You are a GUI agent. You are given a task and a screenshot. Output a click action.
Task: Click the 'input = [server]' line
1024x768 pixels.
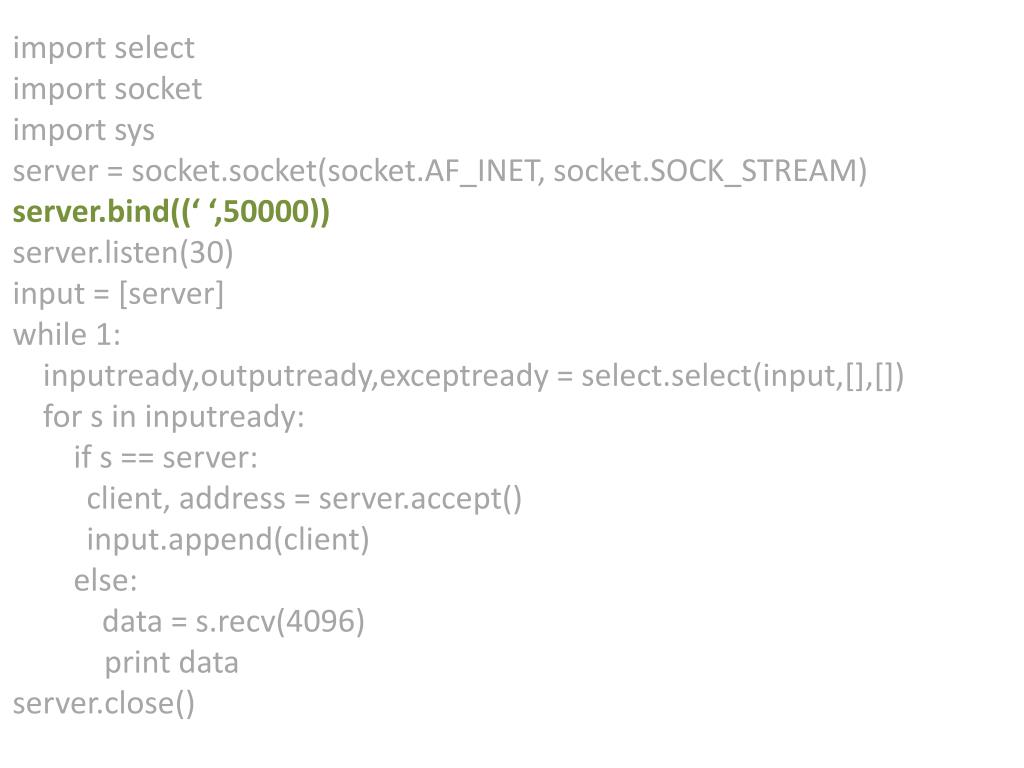click(118, 294)
